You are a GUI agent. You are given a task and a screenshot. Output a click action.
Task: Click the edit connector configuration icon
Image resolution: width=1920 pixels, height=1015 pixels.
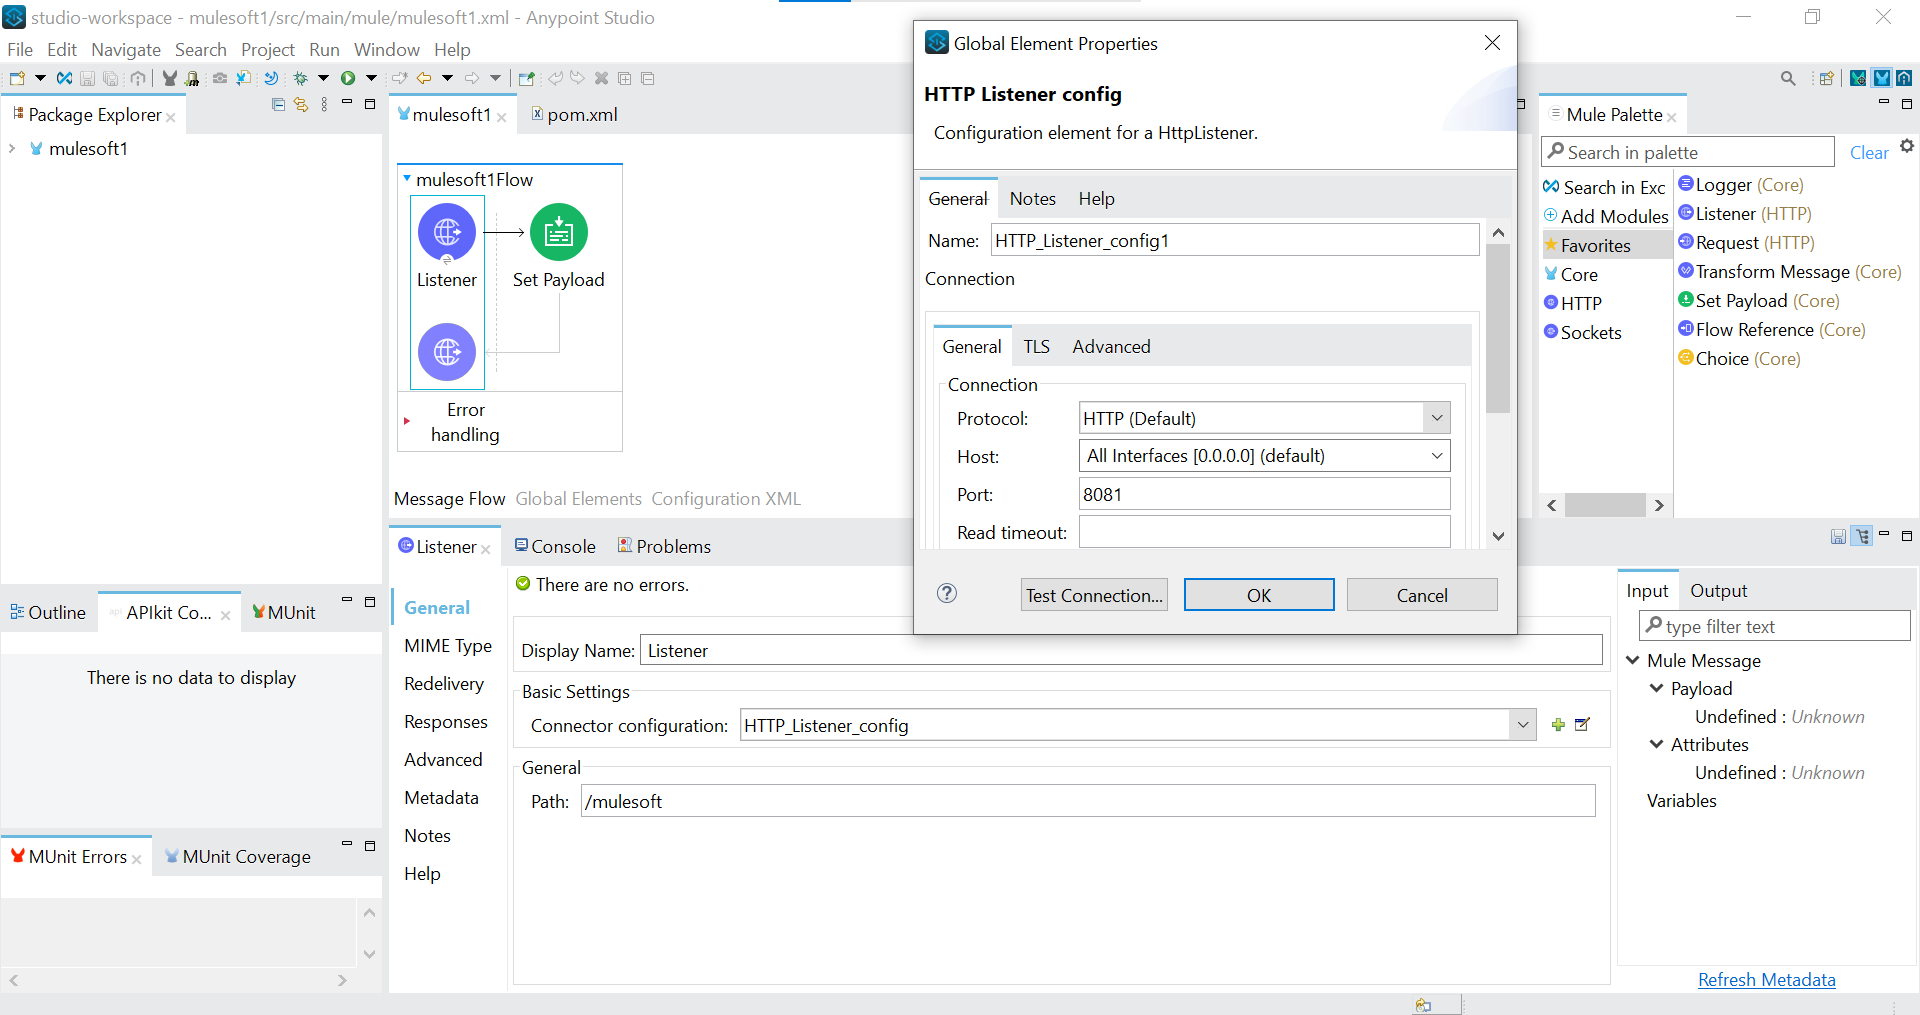1582,725
